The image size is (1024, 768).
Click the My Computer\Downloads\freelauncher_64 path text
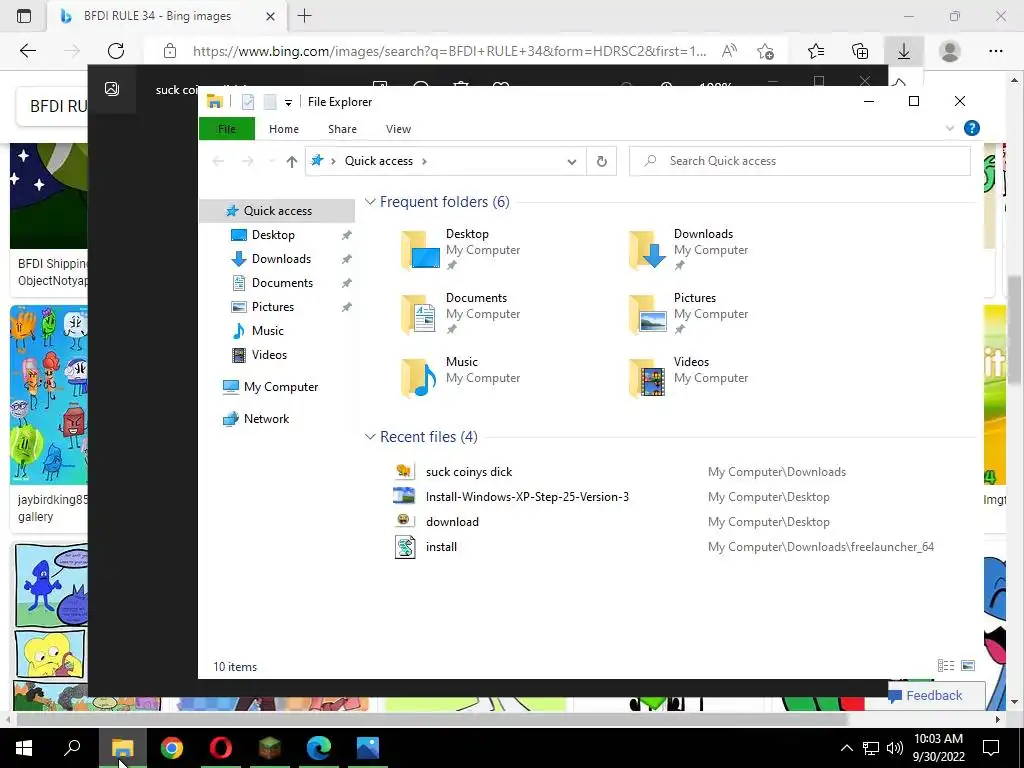point(820,547)
